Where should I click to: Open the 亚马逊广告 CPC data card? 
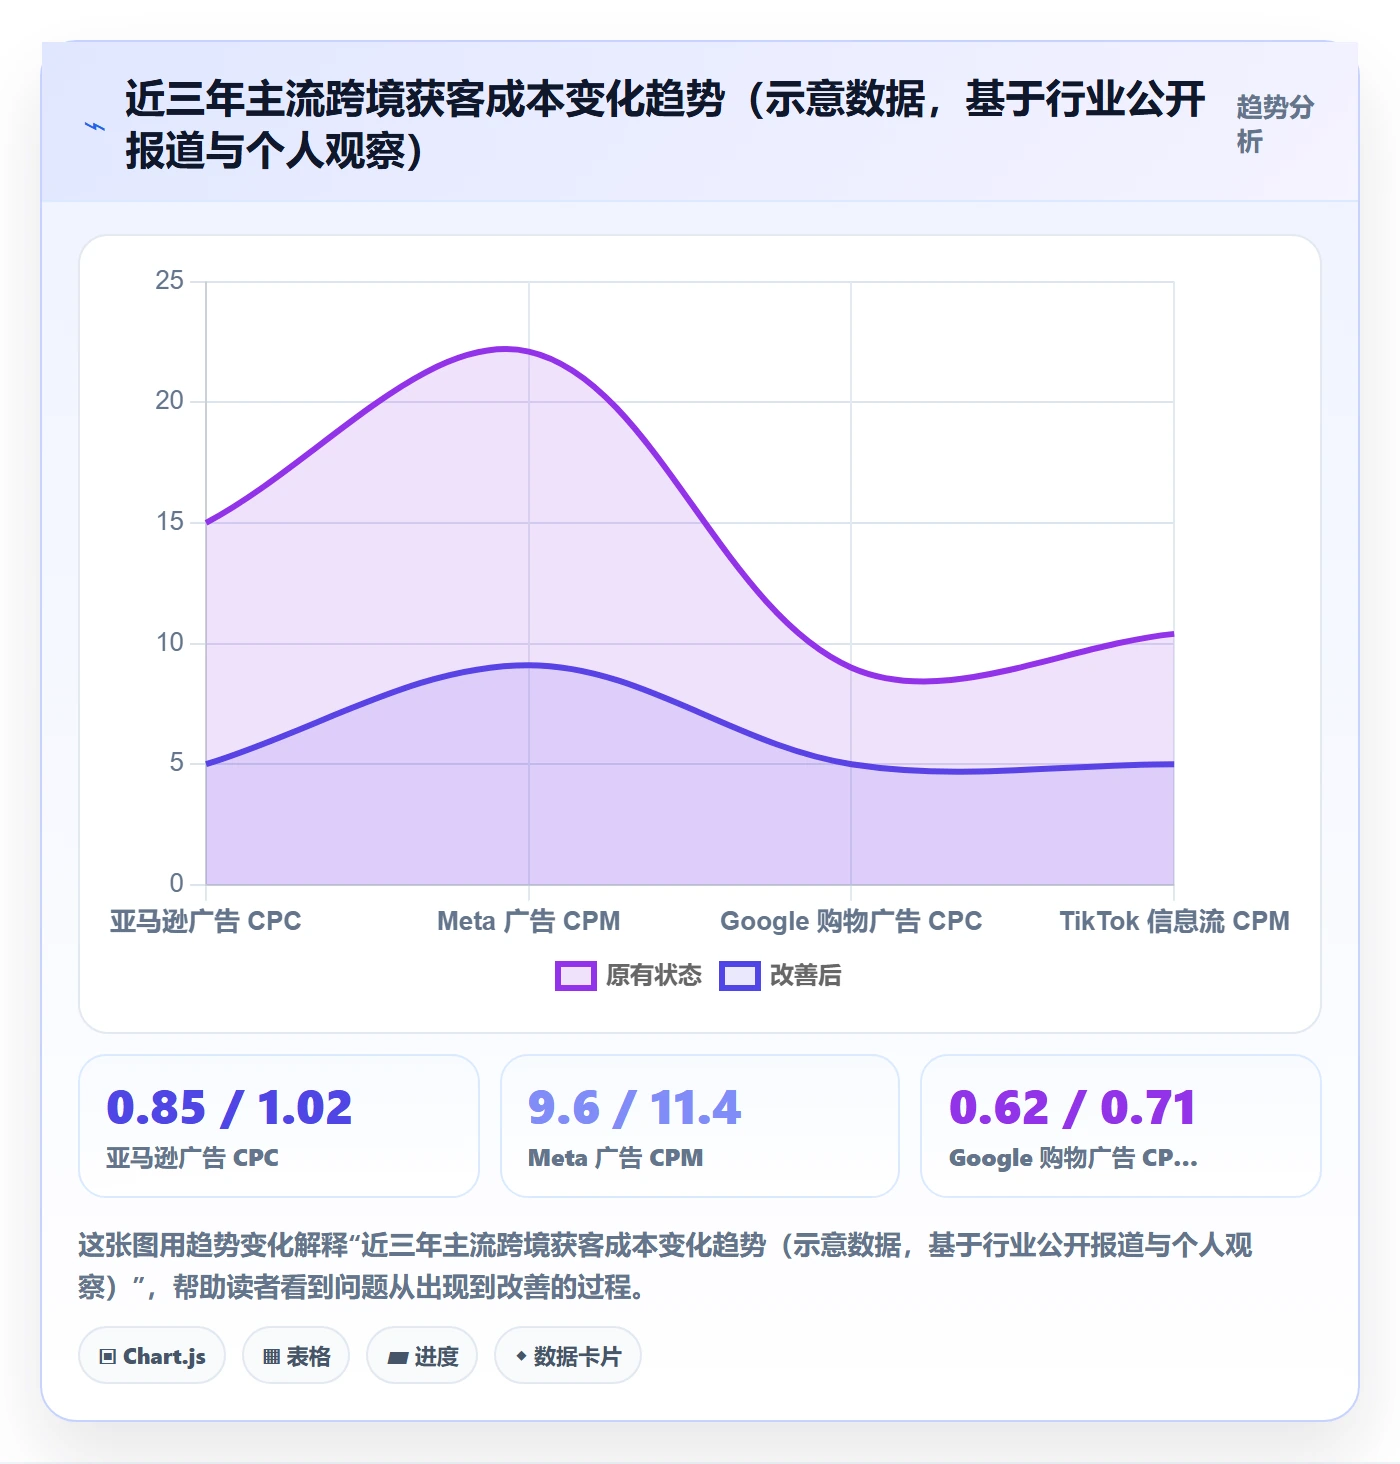point(279,1126)
